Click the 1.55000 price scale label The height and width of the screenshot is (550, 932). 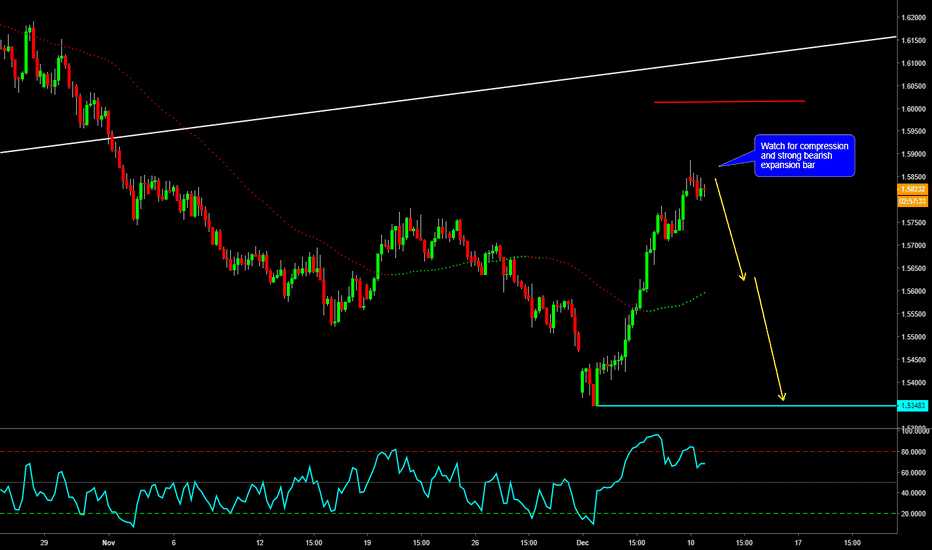[x=914, y=337]
